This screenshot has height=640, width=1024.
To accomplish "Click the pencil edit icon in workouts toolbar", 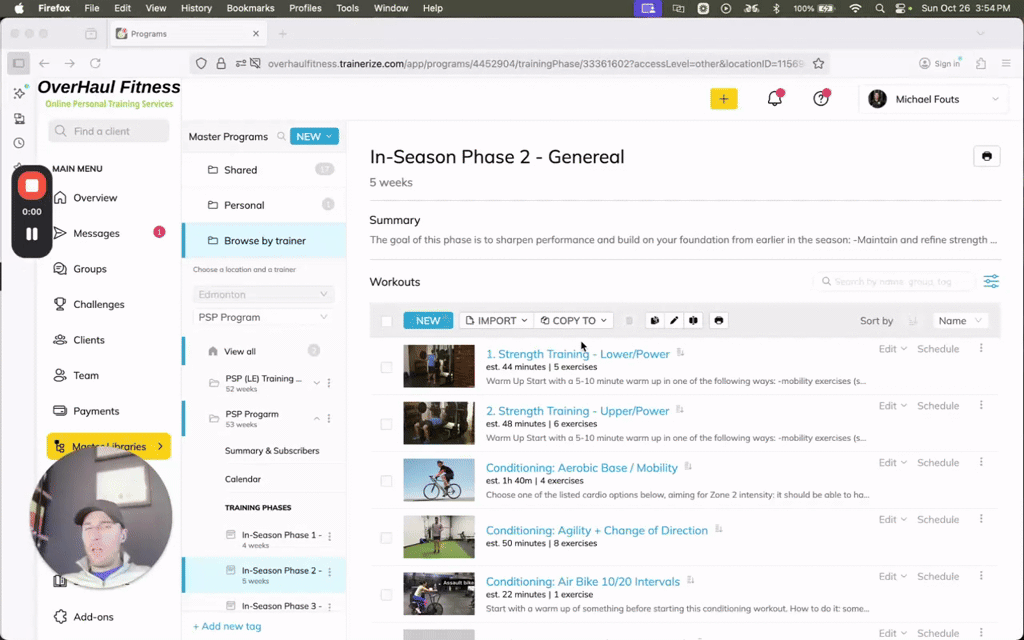I will pyautogui.click(x=674, y=321).
